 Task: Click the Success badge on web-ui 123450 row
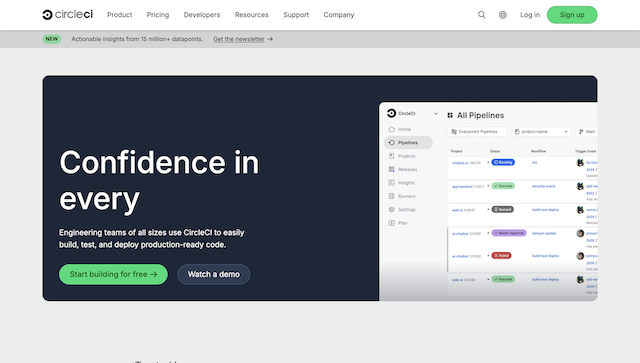click(503, 279)
